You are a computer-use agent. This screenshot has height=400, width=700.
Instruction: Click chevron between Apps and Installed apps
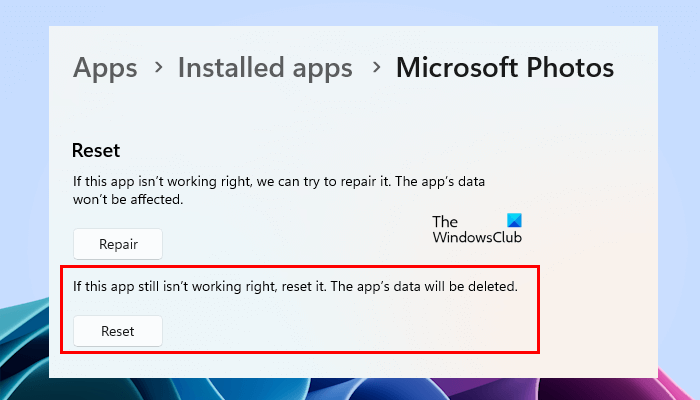tap(158, 69)
